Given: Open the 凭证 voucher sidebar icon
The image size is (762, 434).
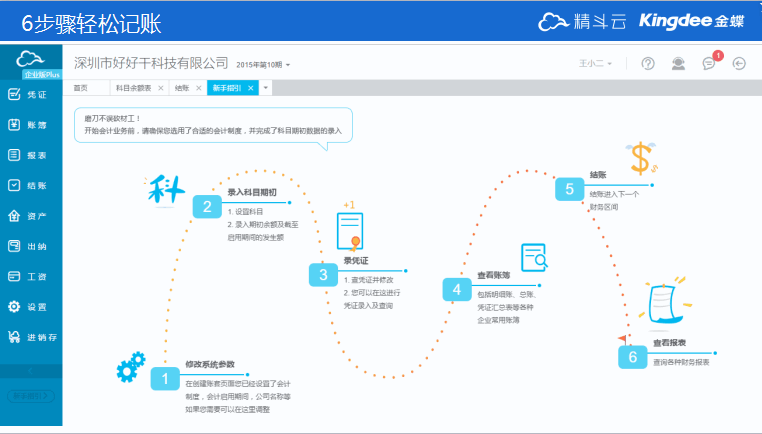Looking at the screenshot, I should (x=14, y=94).
